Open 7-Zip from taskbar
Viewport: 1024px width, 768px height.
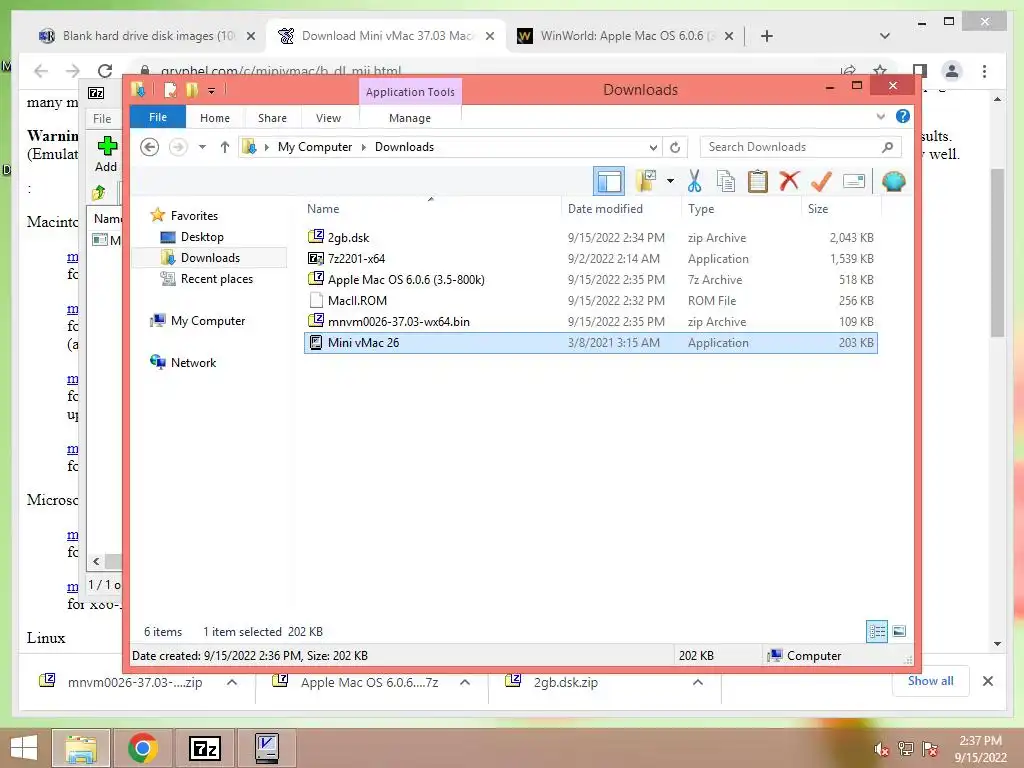[204, 748]
